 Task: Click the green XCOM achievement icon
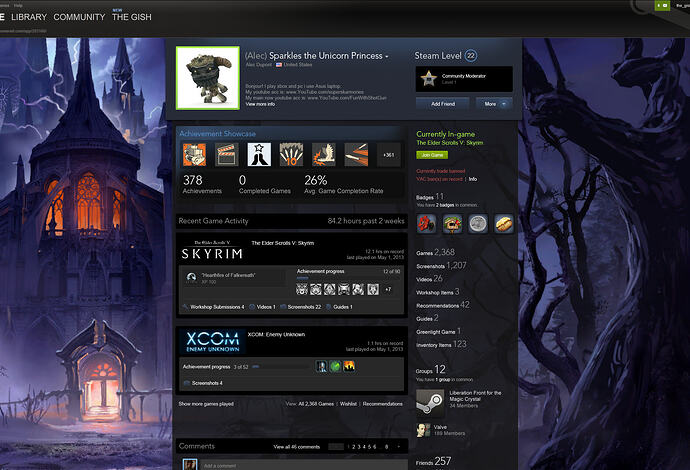coord(335,366)
